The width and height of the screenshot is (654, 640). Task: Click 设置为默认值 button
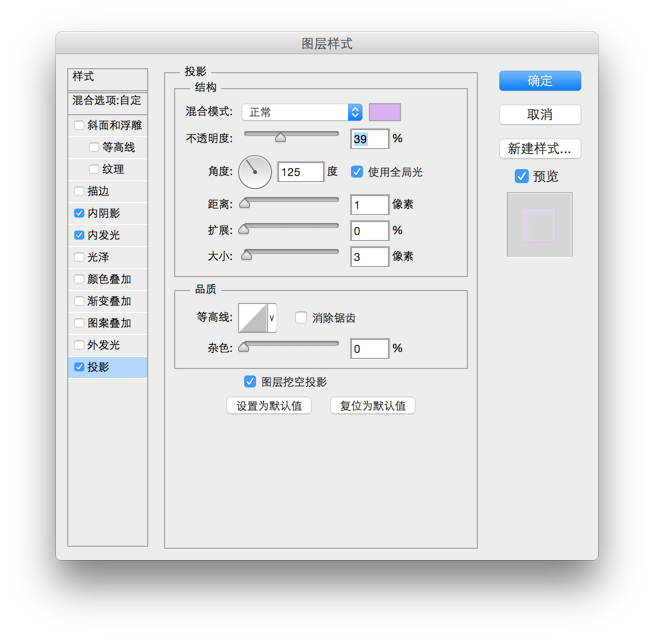point(269,406)
